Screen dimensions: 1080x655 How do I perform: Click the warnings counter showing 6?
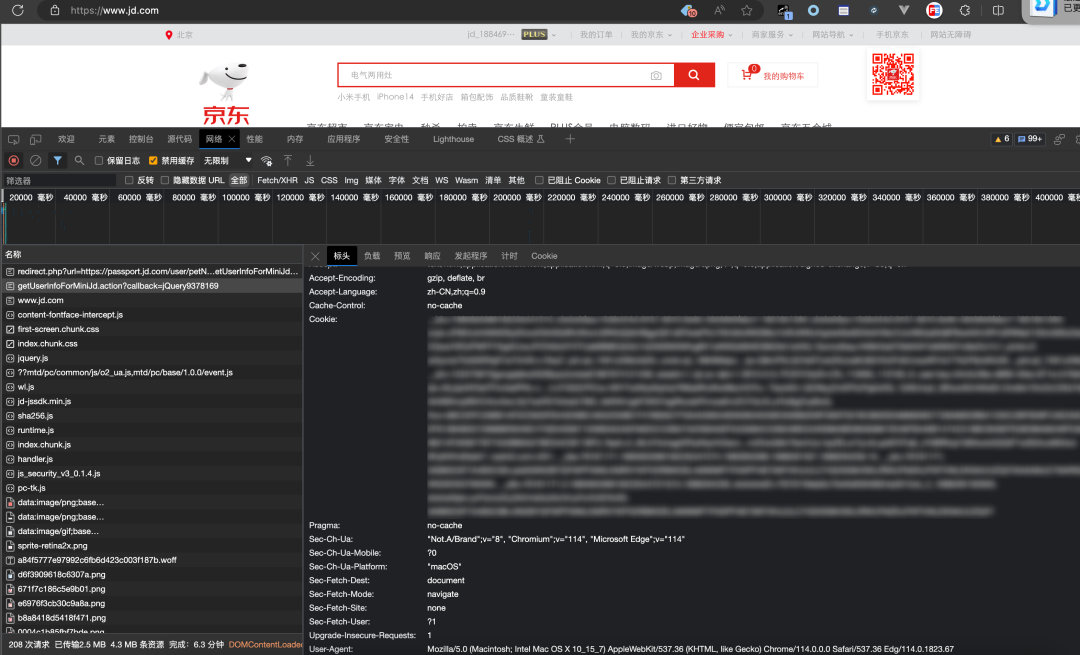coord(1001,139)
